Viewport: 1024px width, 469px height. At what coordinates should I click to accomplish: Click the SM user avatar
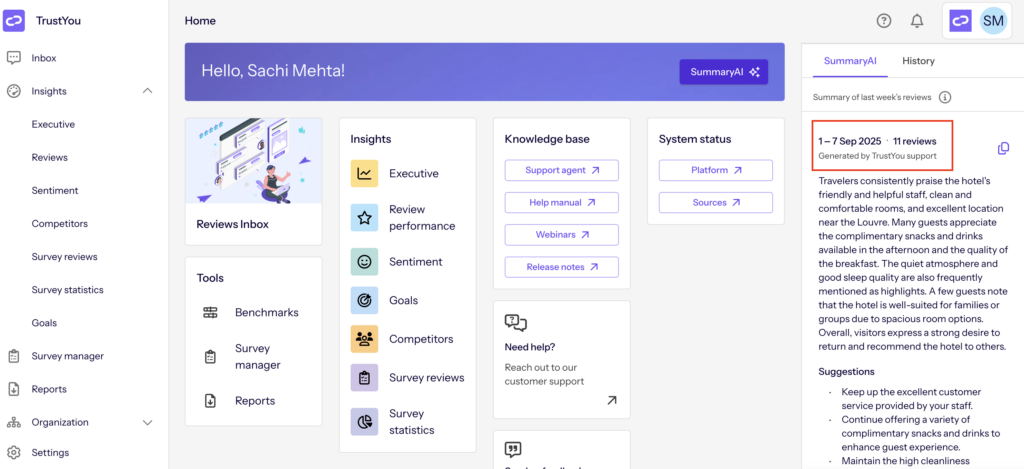(x=993, y=21)
